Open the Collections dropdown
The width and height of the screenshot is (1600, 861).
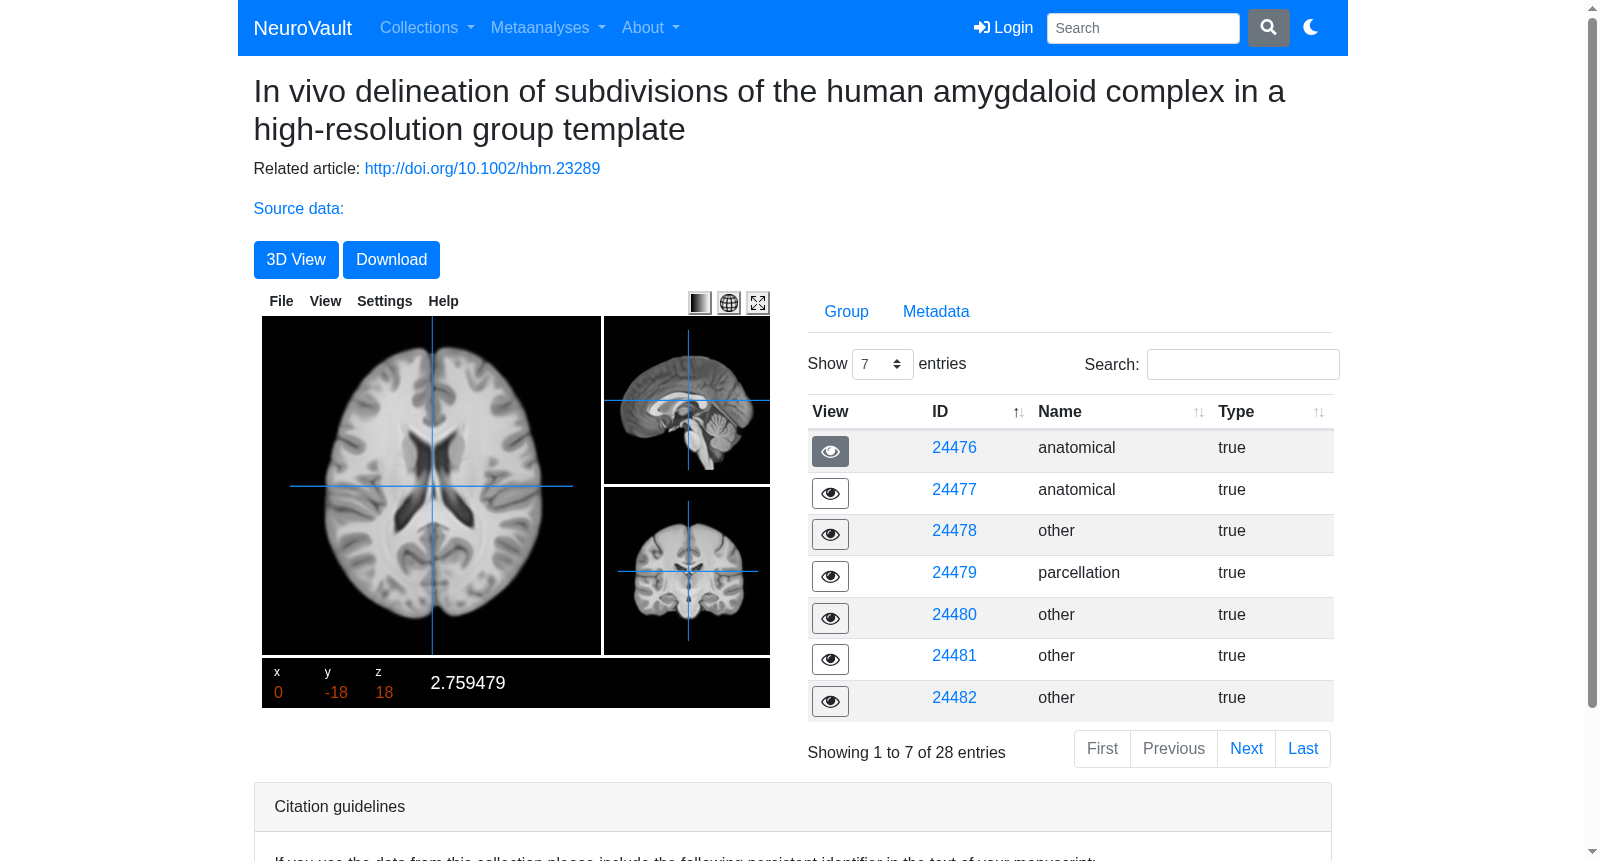427,28
